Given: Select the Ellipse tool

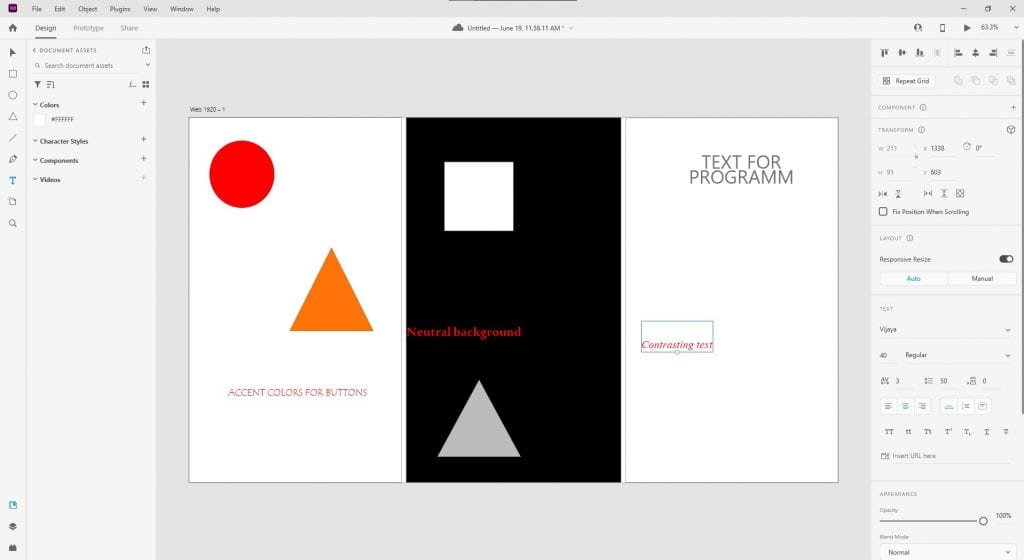Looking at the screenshot, I should (13, 95).
